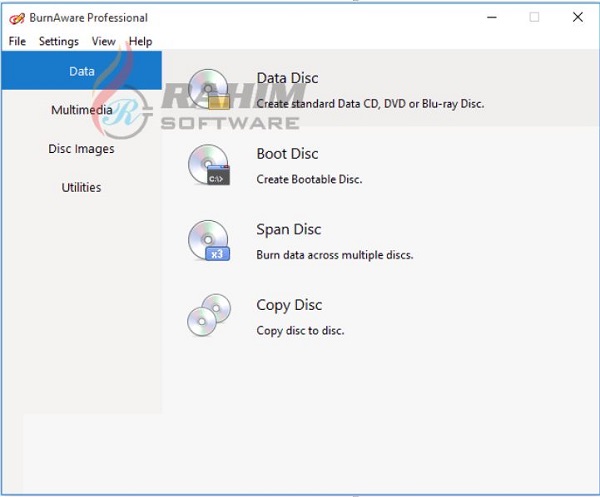The height and width of the screenshot is (497, 600).
Task: Switch to the Multimedia category
Action: [82, 110]
